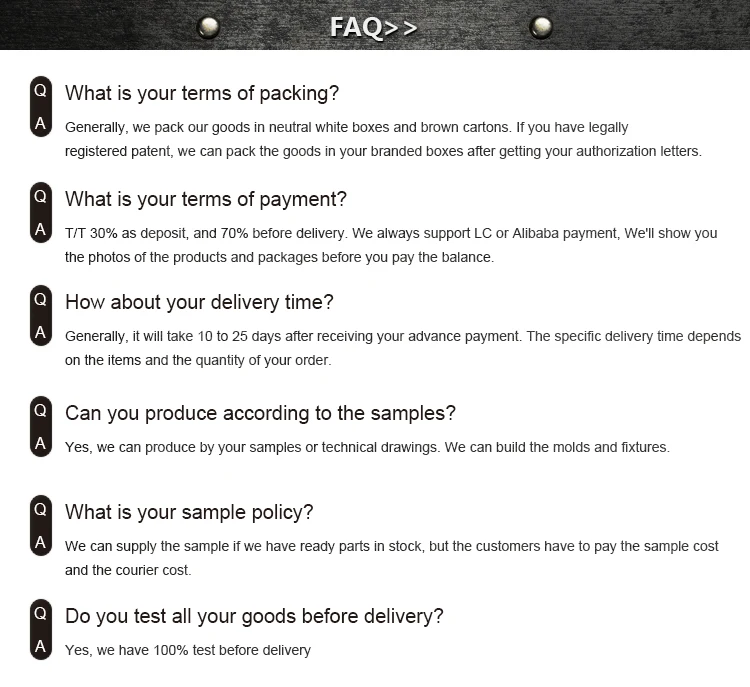Open the 'Can you produce according to the samples?' question
Viewport: 750px width, 687px height.
[x=260, y=413]
